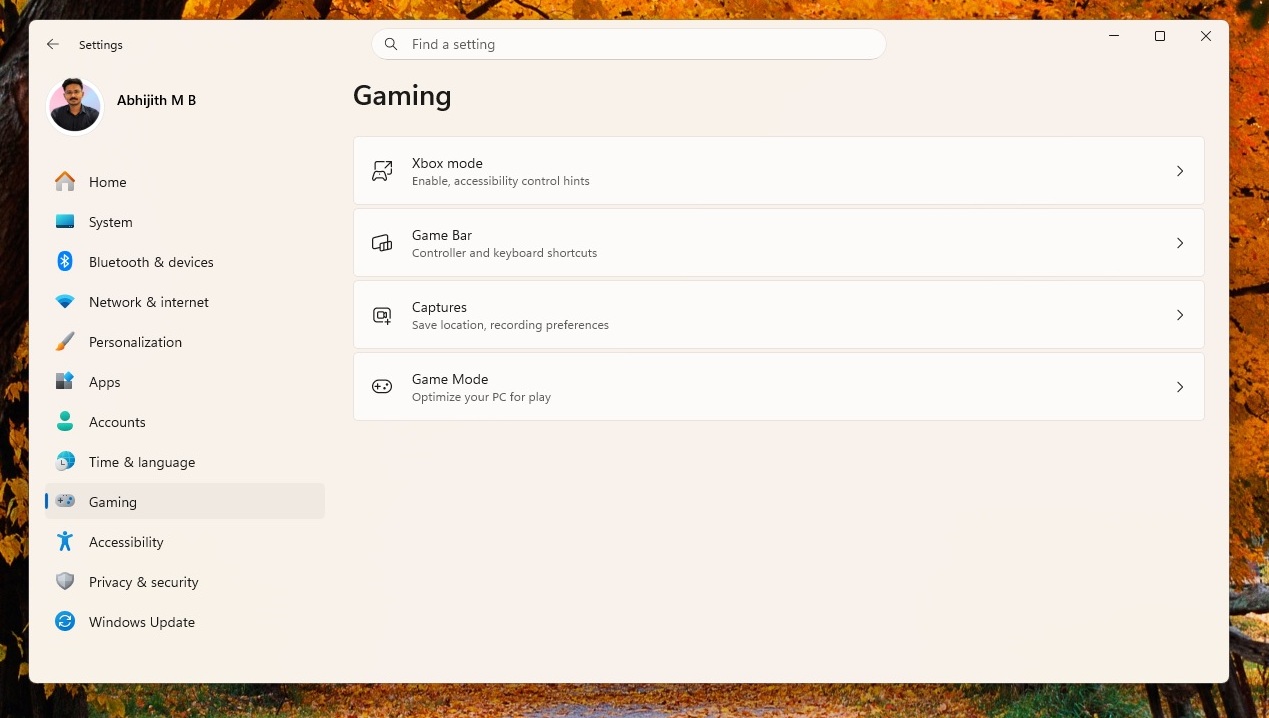The image size is (1269, 718).
Task: Click the Accounts person icon
Action: [x=65, y=422]
